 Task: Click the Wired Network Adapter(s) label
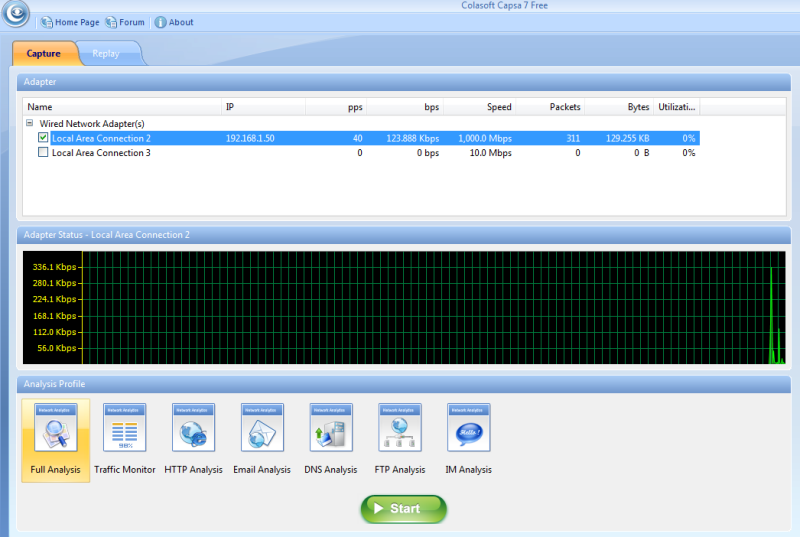point(92,123)
